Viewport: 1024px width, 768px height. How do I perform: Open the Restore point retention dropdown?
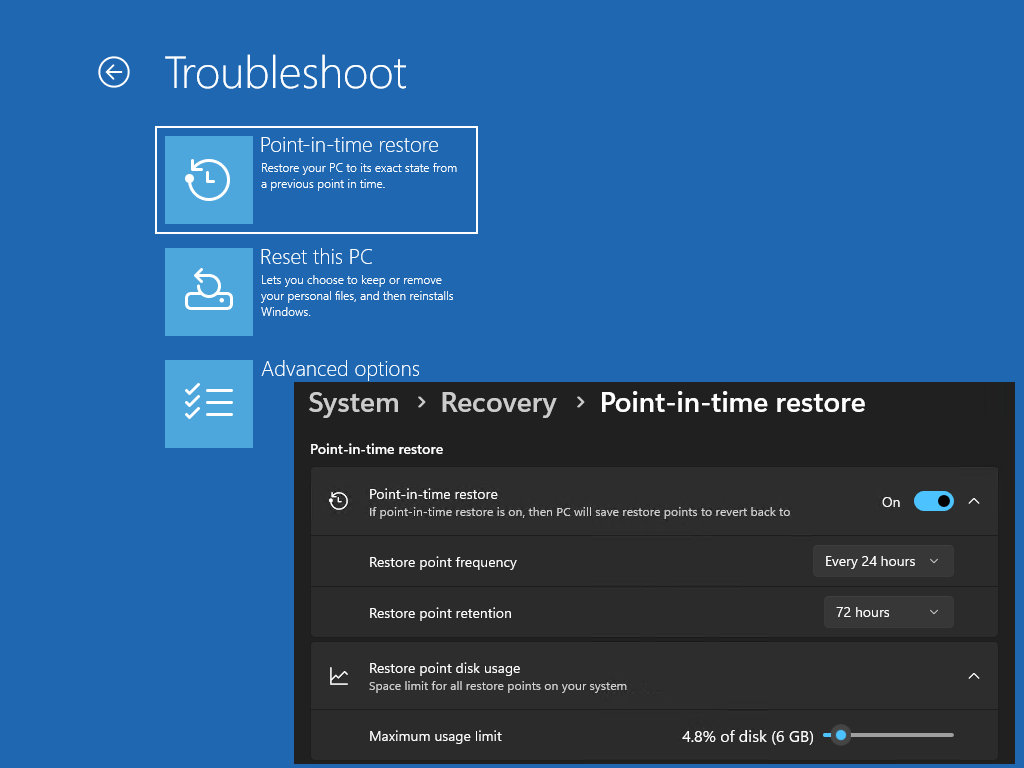tap(888, 613)
